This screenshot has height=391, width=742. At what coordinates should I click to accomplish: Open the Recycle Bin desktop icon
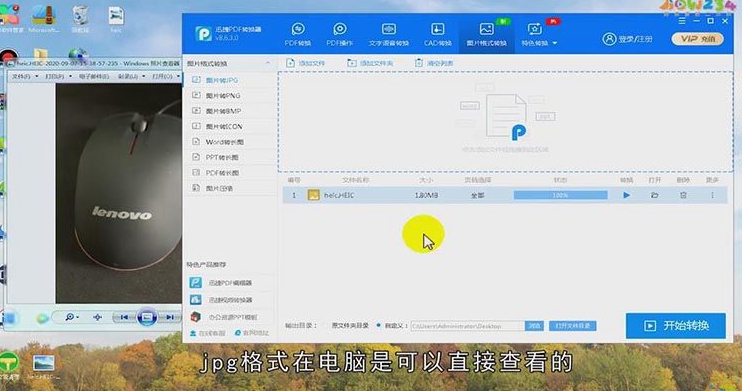coord(80,18)
